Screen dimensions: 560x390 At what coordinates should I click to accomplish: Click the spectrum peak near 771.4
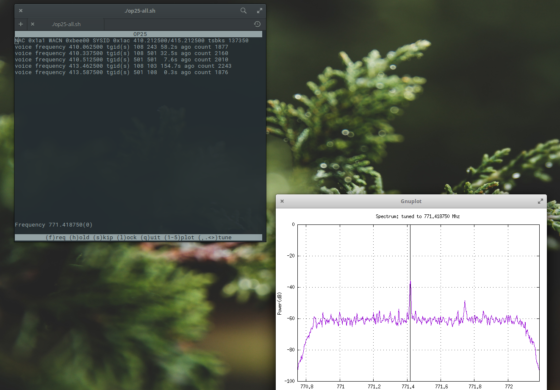click(x=410, y=283)
